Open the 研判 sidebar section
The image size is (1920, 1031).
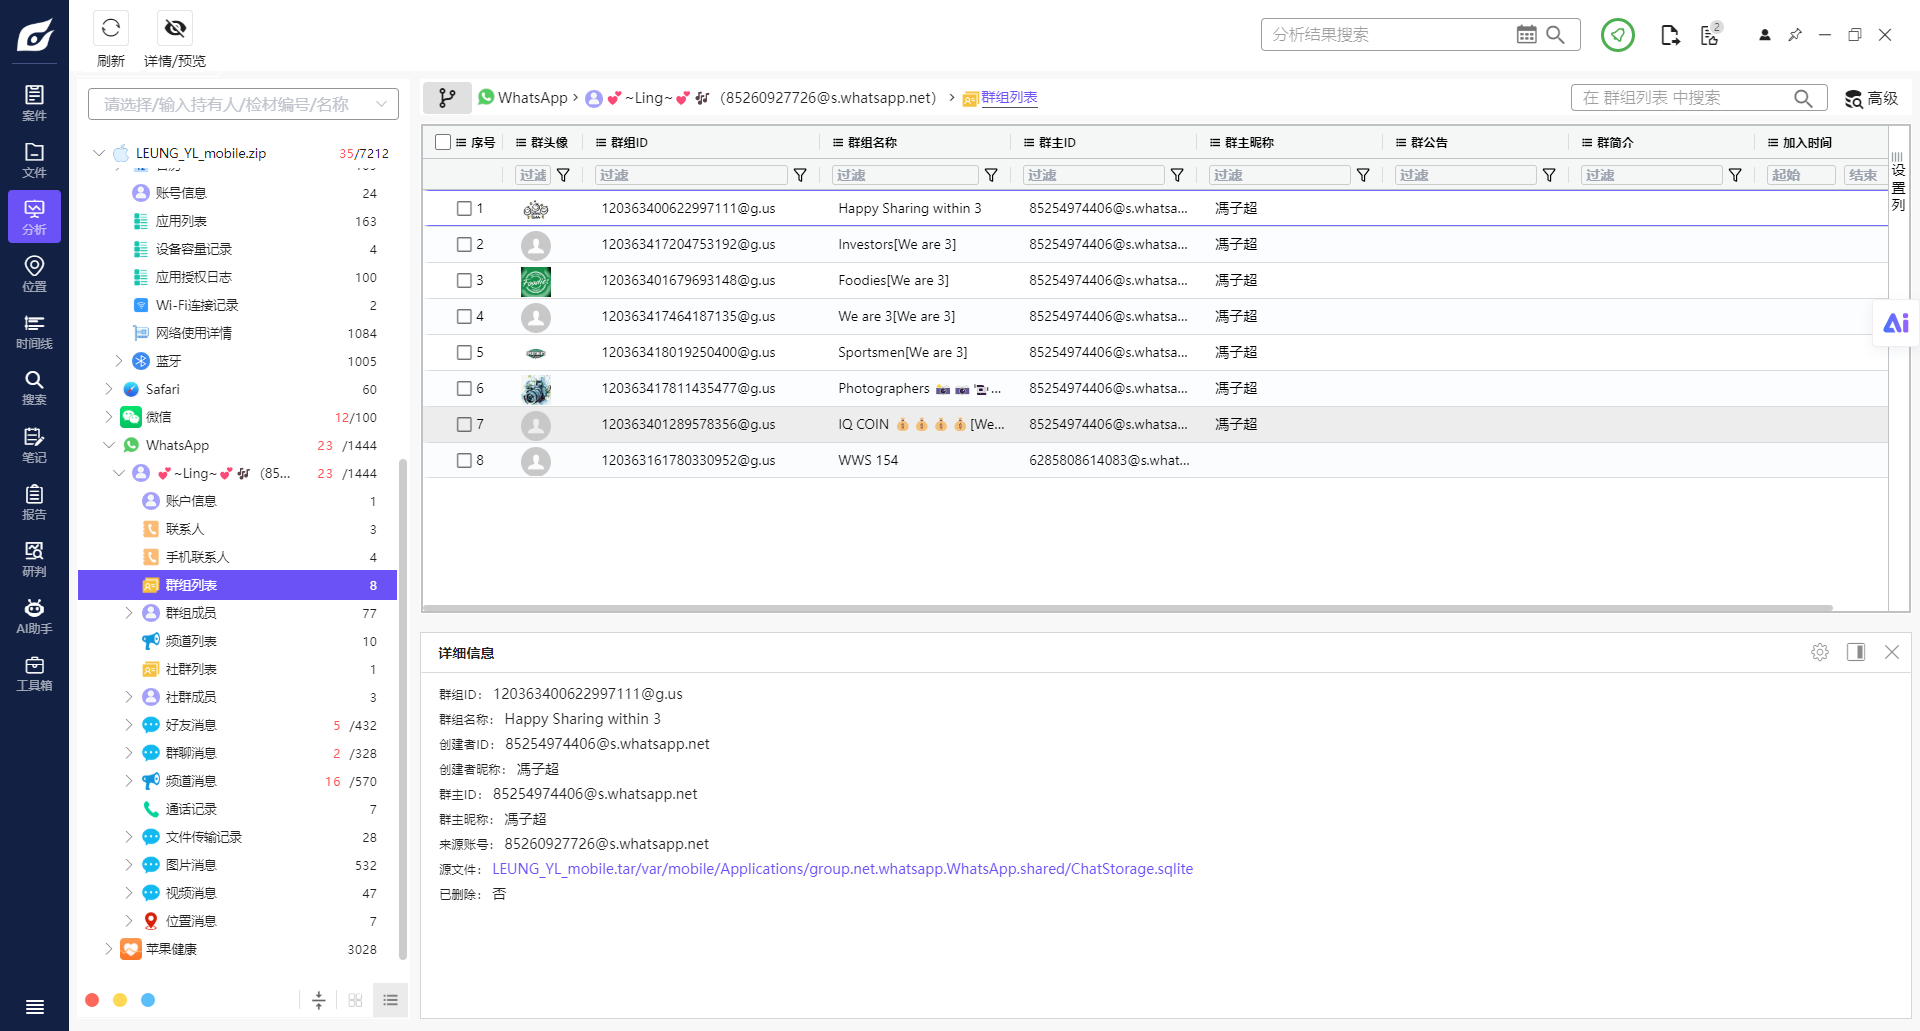[x=34, y=559]
